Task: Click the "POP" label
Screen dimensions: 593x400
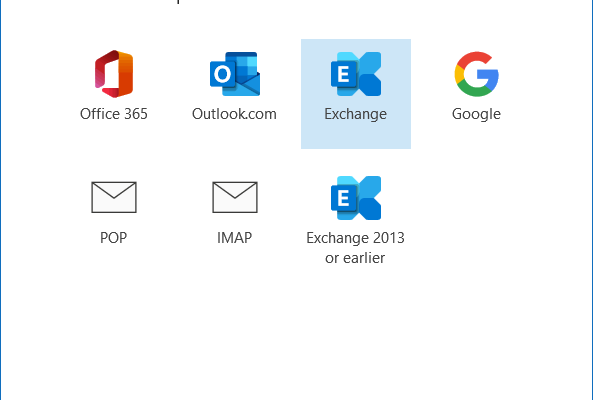Action: (x=113, y=238)
